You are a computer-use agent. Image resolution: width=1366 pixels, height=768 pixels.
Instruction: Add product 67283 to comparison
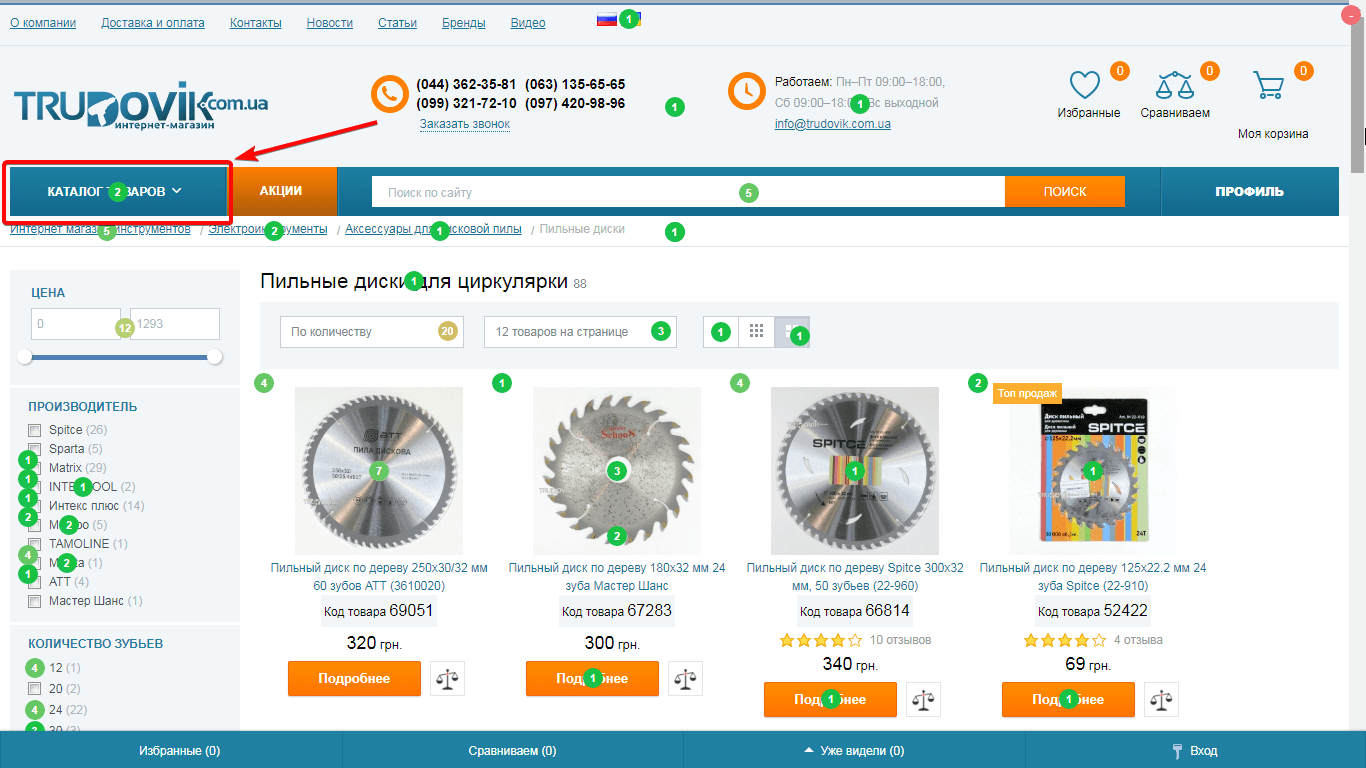point(685,678)
